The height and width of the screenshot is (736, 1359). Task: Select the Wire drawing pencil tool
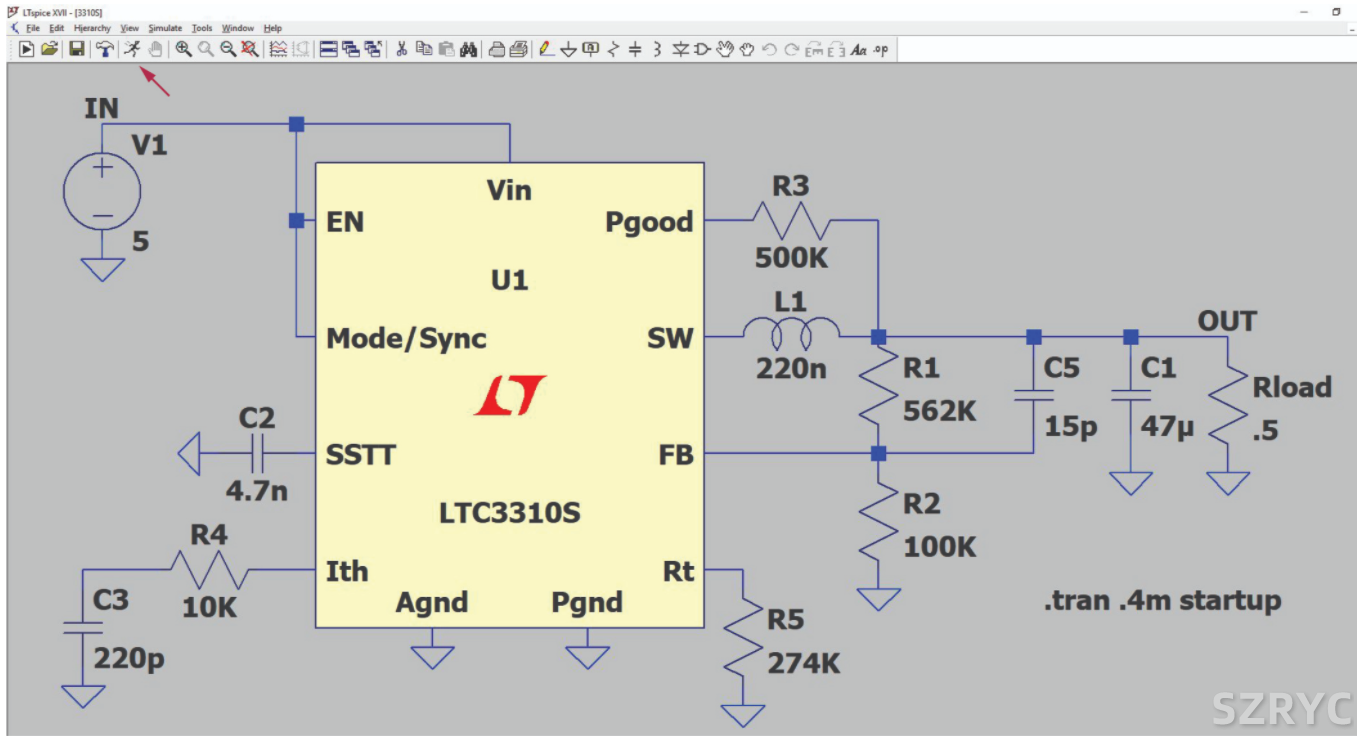(546, 49)
